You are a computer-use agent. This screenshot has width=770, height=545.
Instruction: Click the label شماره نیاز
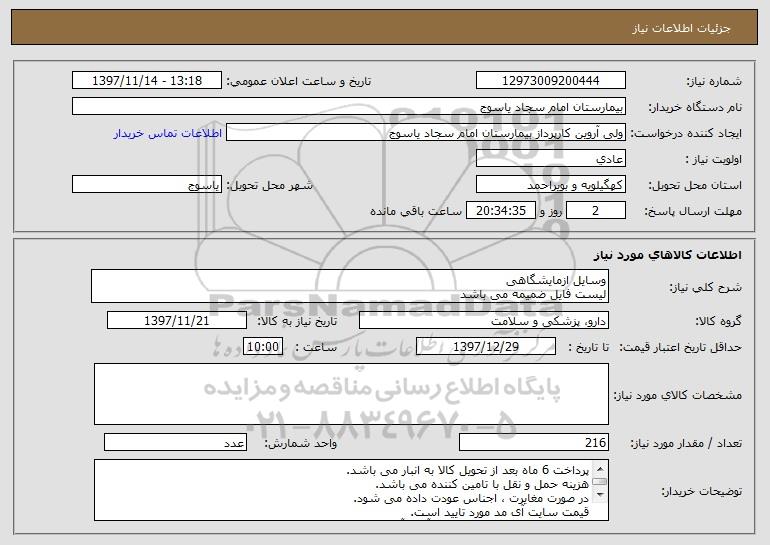tap(714, 81)
